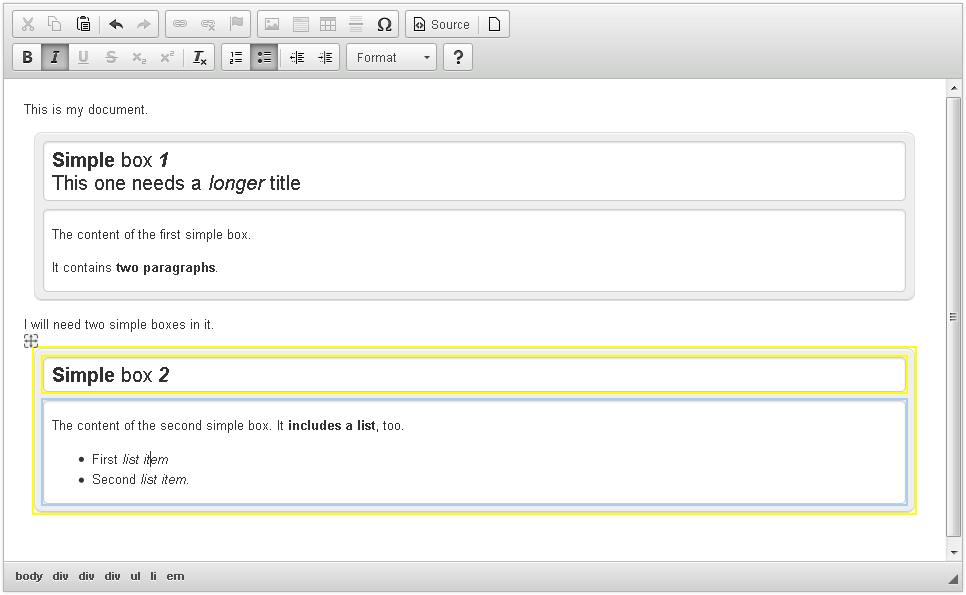Click 'I will need two simple boxes in it.'

click(x=118, y=325)
